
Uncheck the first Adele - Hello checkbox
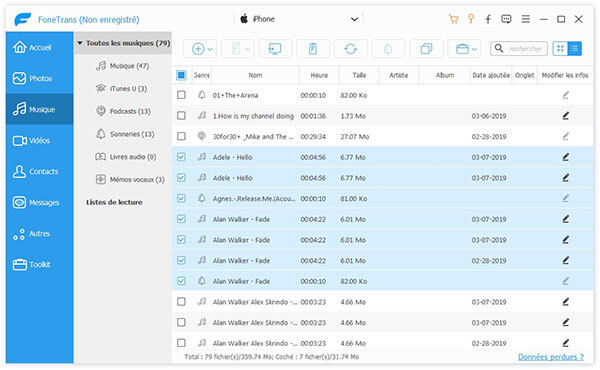coord(181,157)
